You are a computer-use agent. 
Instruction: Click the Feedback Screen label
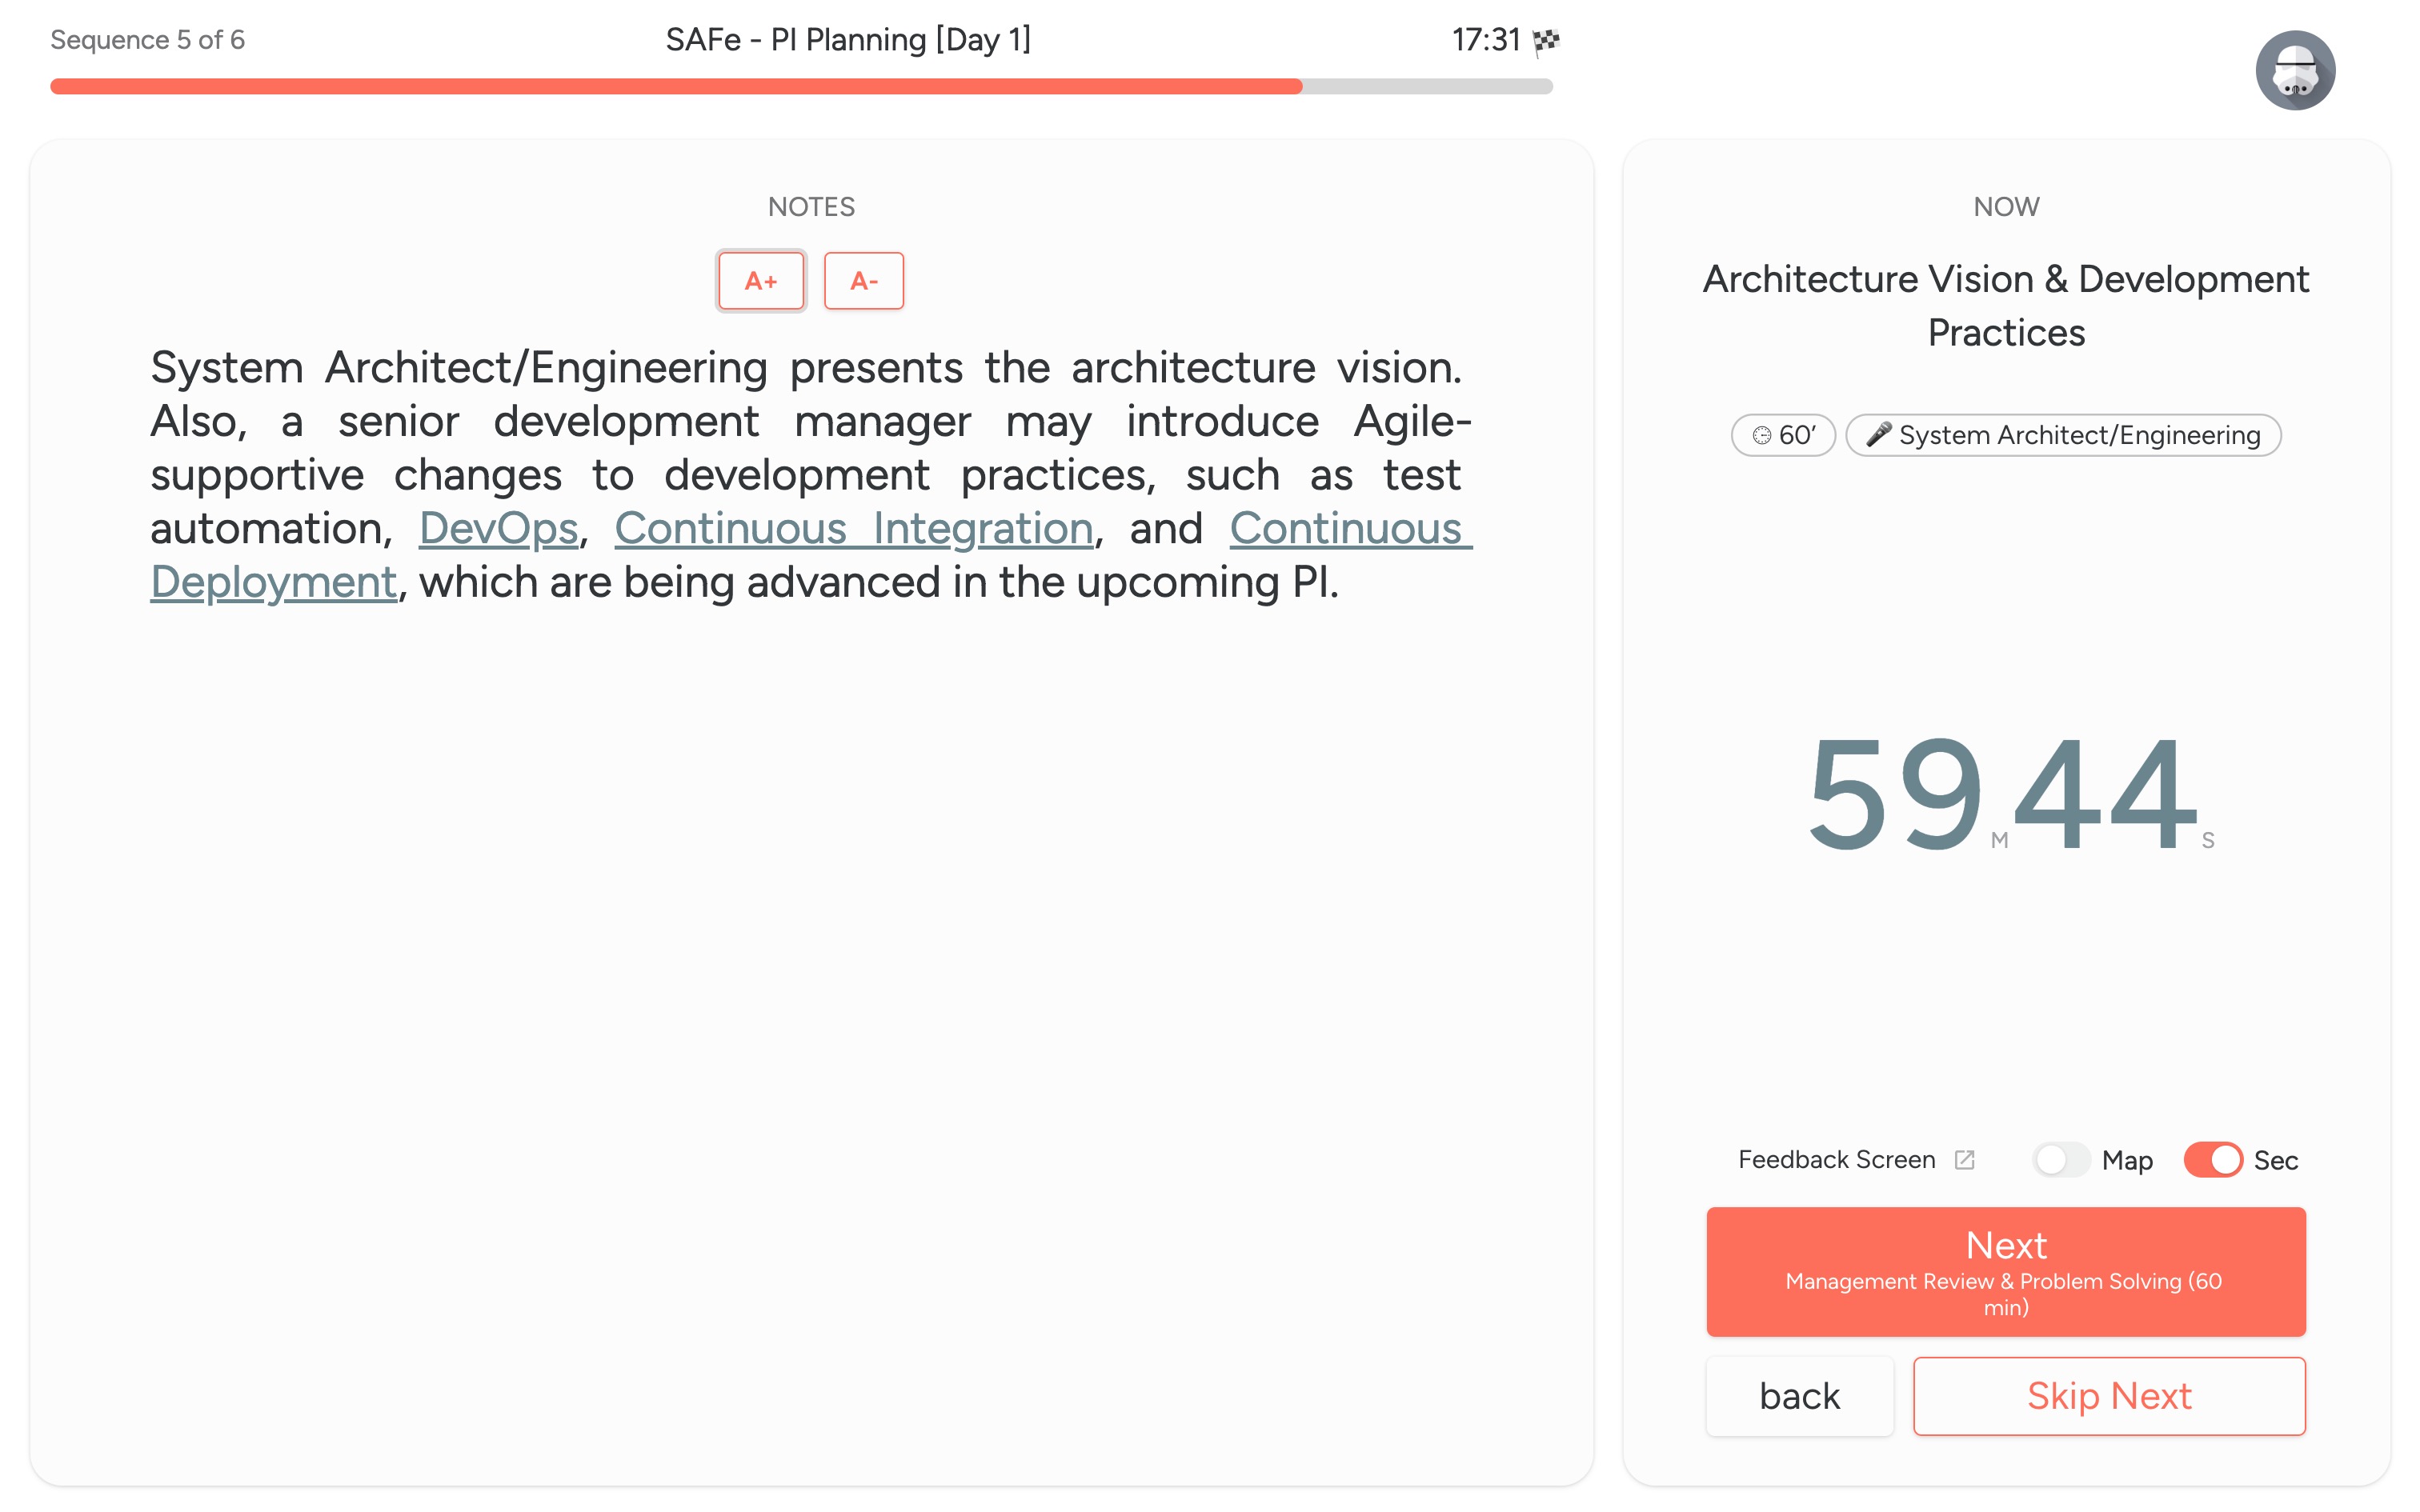pyautogui.click(x=1836, y=1159)
